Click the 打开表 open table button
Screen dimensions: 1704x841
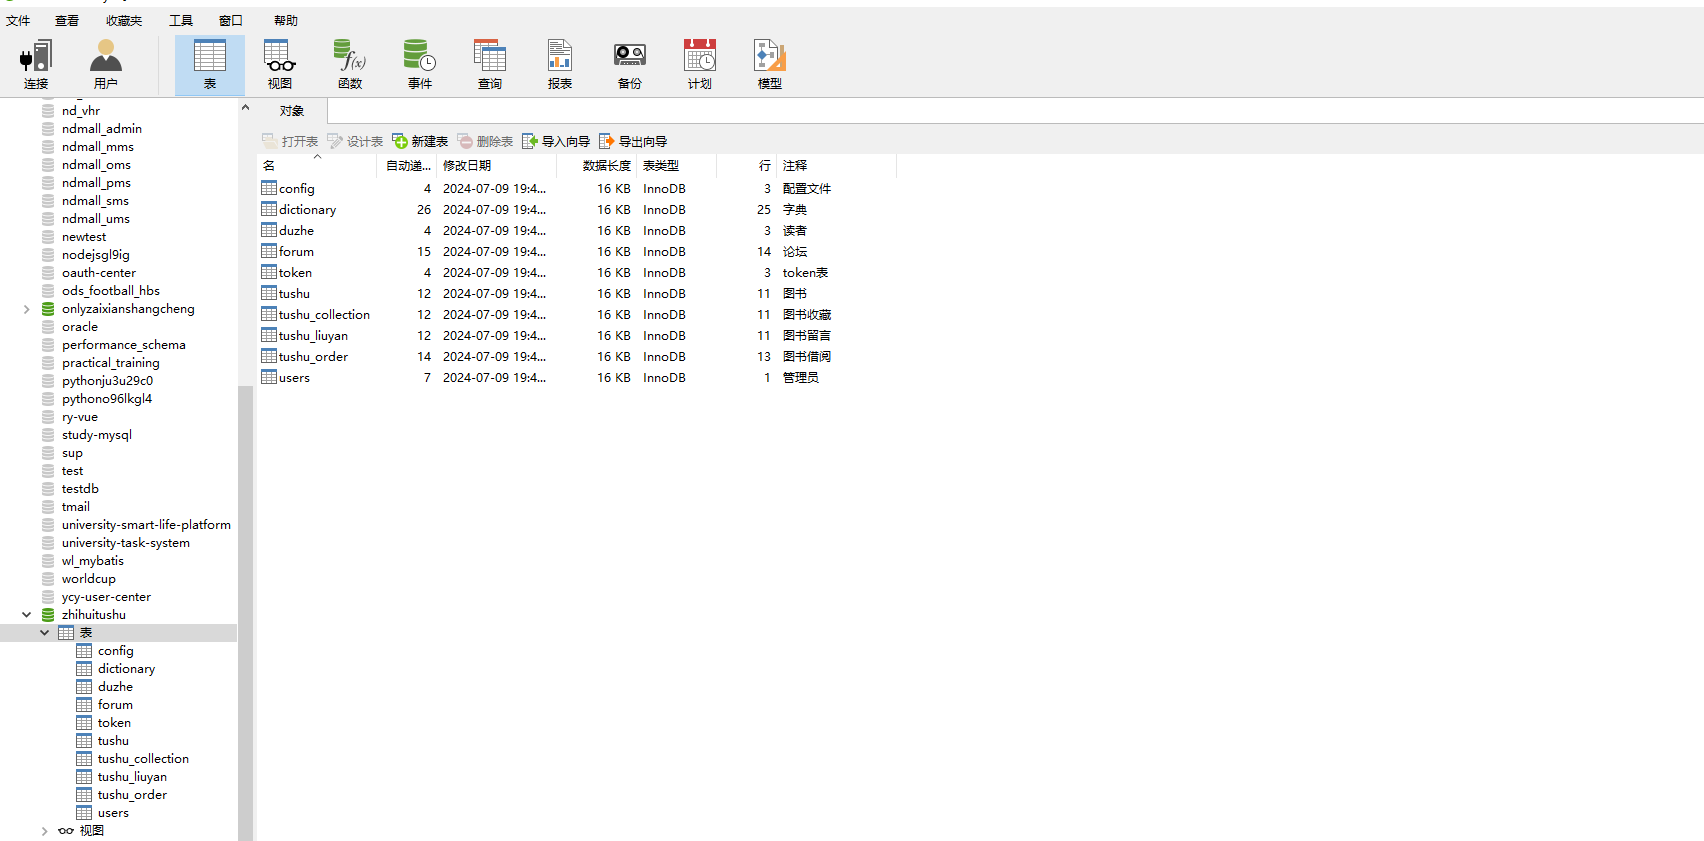click(x=290, y=141)
